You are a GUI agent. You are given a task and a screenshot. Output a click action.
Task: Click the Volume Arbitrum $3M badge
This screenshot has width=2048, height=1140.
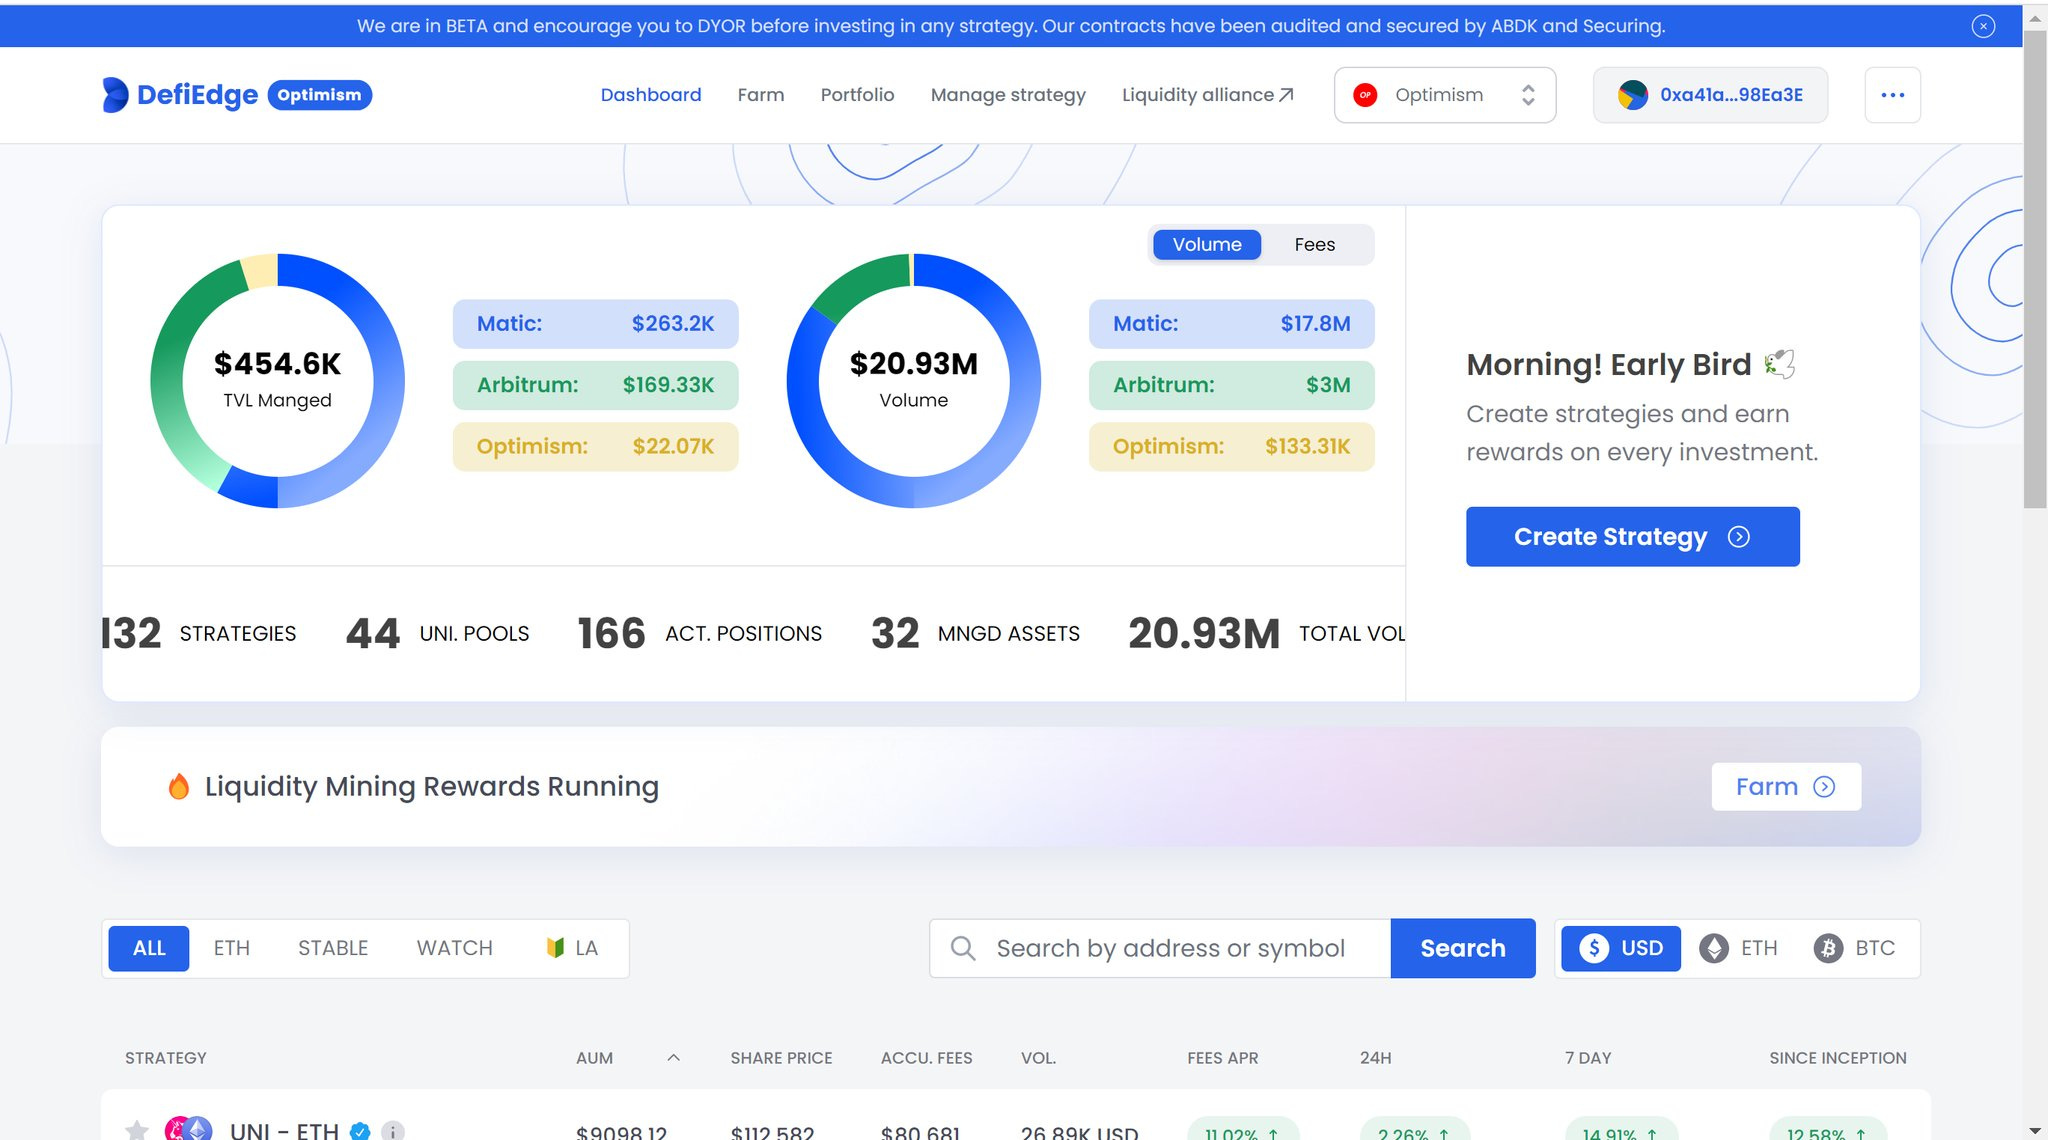1231,385
